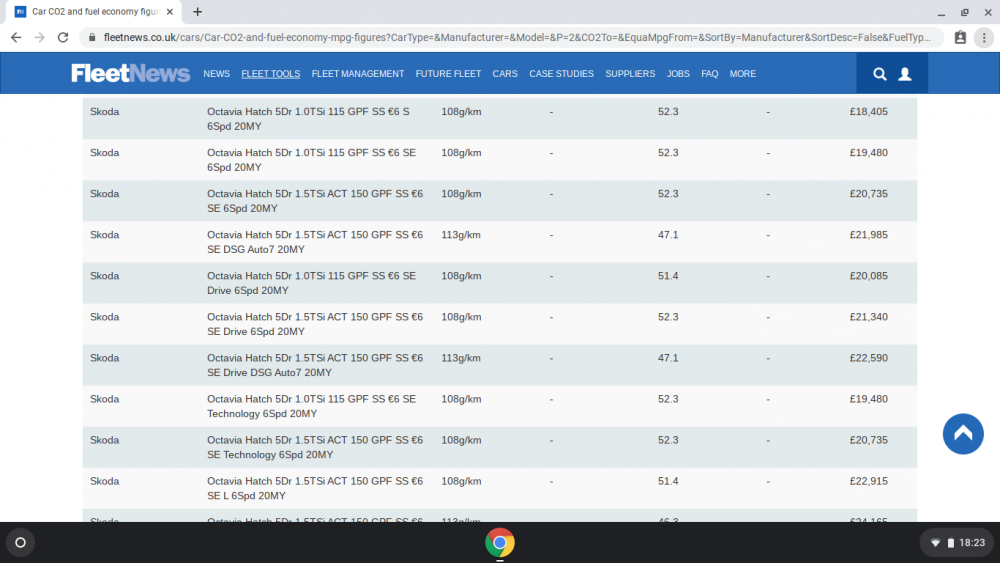Click Octavia 1.0TSi SE Technology 6Spd model

click(311, 406)
